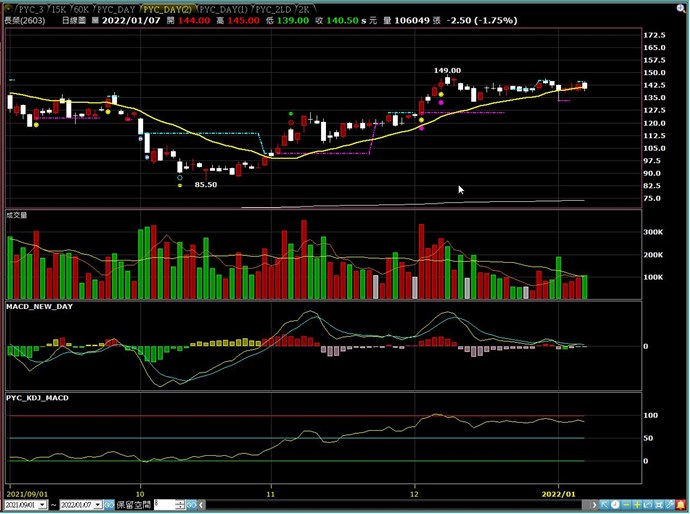This screenshot has height=514, width=690.
Task: Zoom out with the minus icon
Action: click(x=626, y=505)
